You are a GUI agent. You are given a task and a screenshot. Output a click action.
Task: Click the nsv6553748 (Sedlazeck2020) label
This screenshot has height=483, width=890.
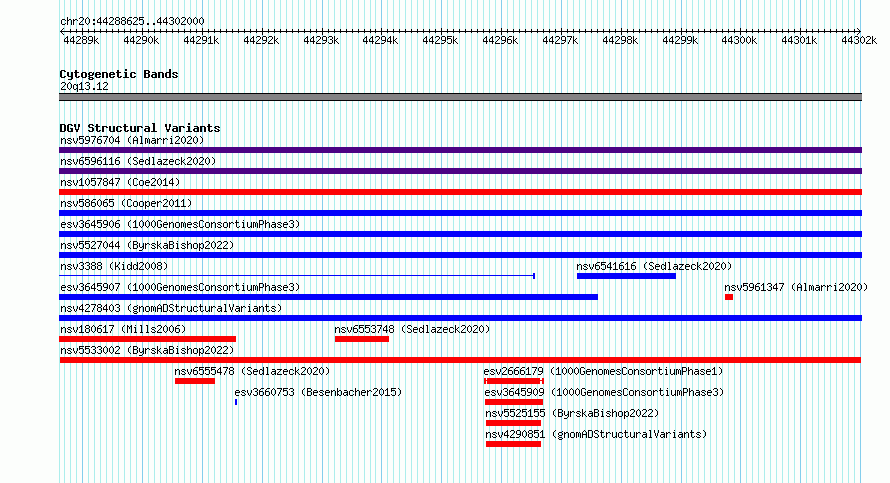click(x=412, y=329)
